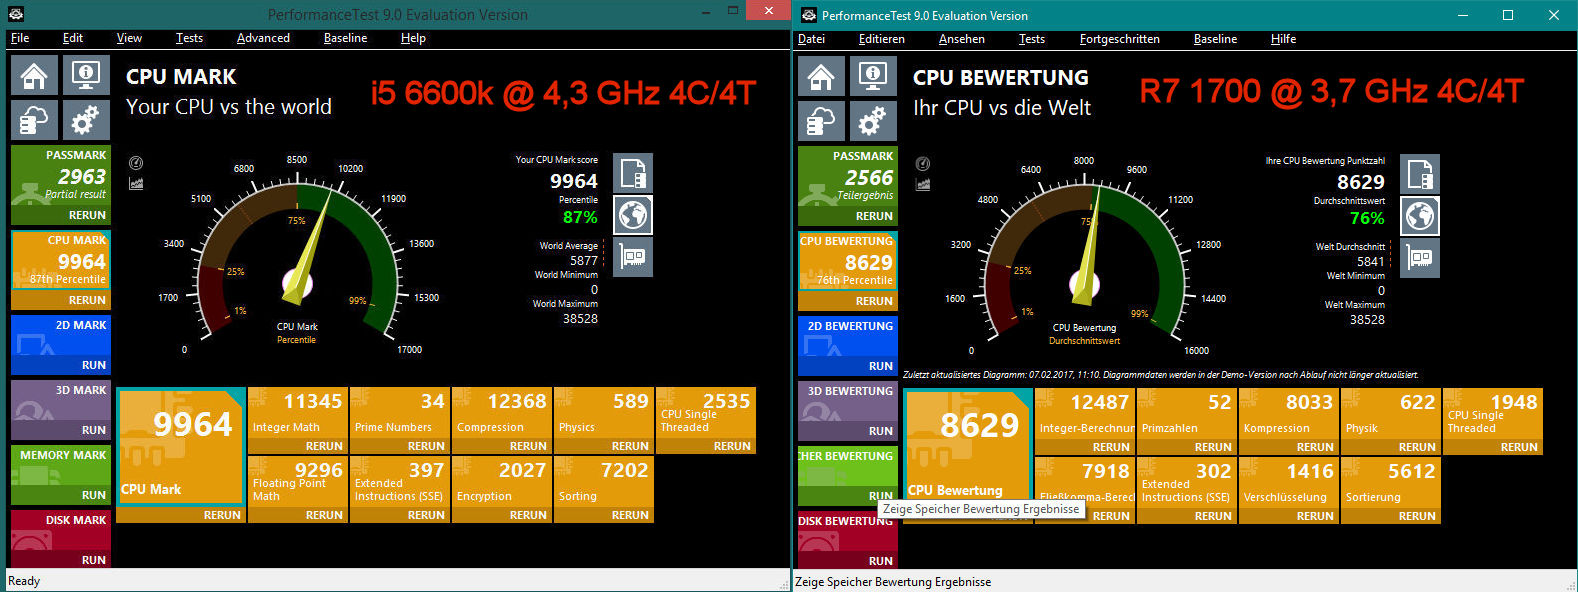
Task: Rerun PassMark 2566 test in right window
Action: (x=874, y=216)
